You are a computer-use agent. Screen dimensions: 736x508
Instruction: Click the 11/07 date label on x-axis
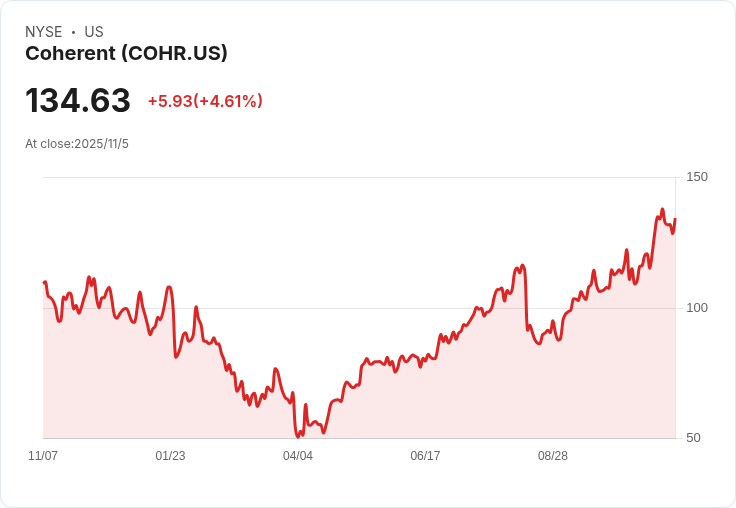pyautogui.click(x=43, y=456)
